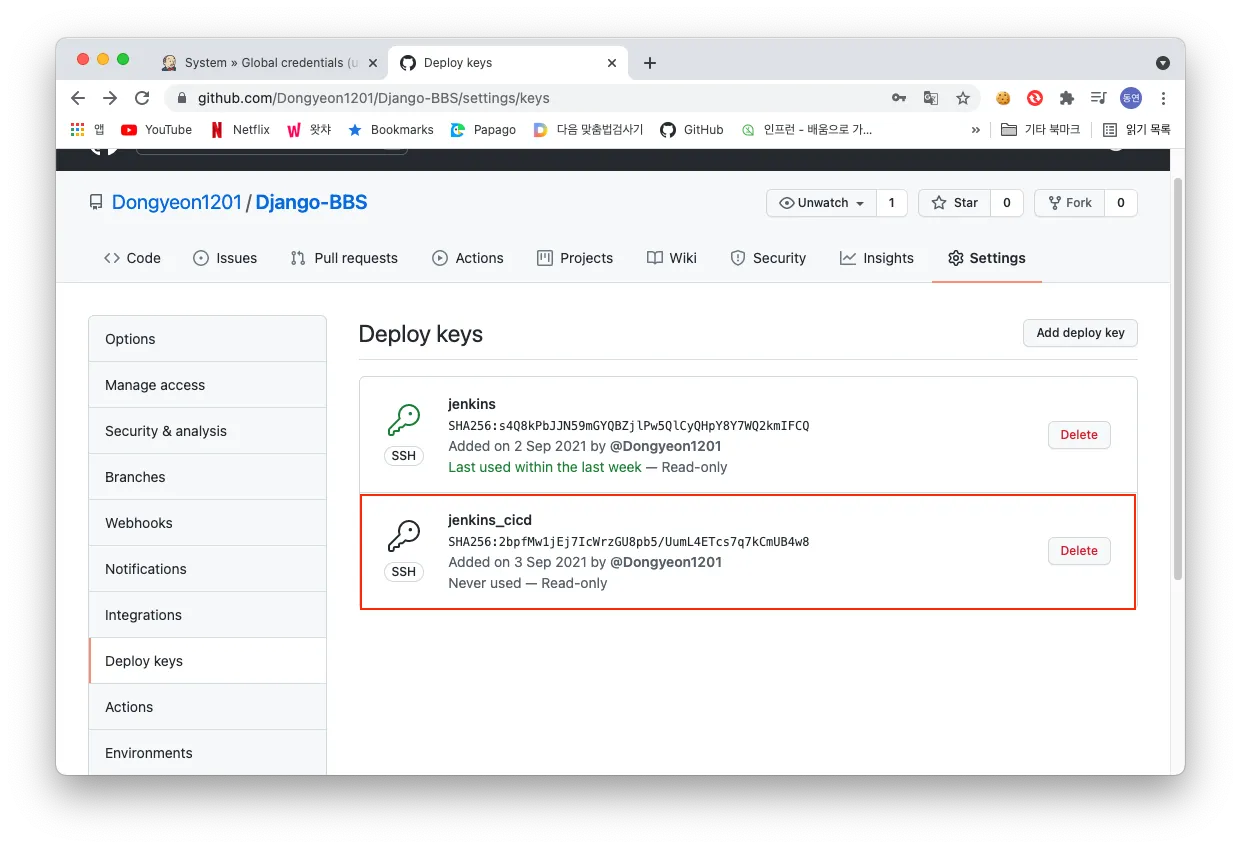The height and width of the screenshot is (849, 1241).
Task: Open the Papago bookmark
Action: pyautogui.click(x=483, y=130)
